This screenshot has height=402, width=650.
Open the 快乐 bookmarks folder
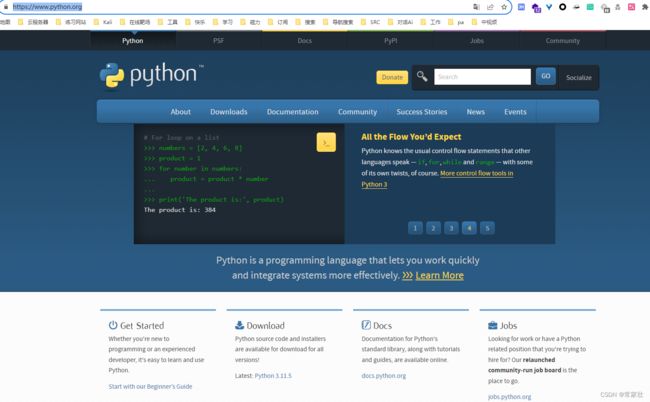pos(195,22)
